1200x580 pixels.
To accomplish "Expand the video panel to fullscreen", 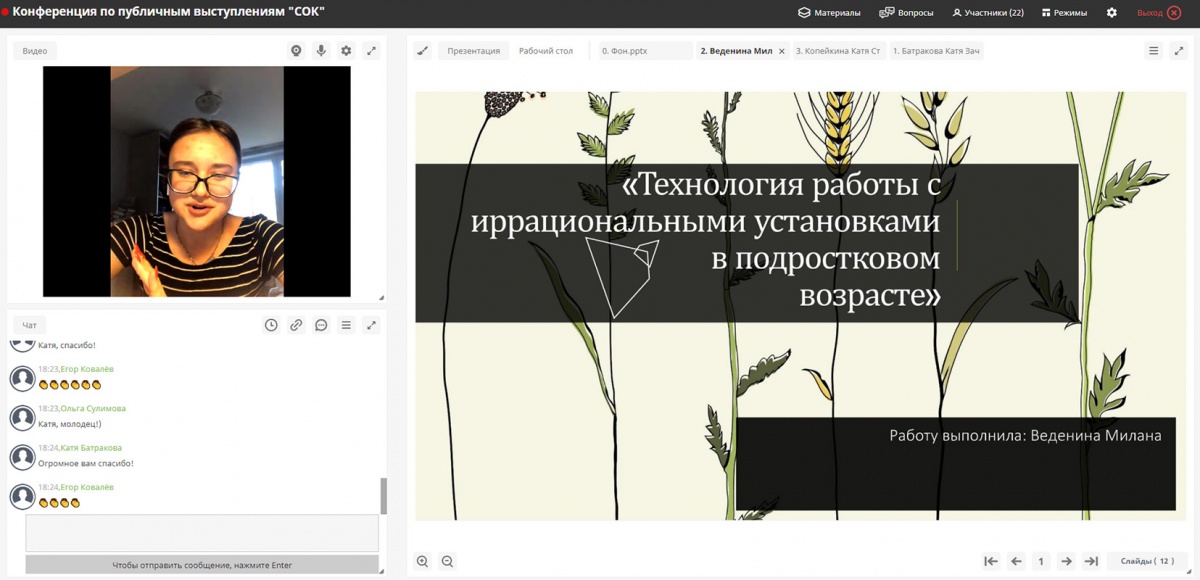I will pos(371,51).
